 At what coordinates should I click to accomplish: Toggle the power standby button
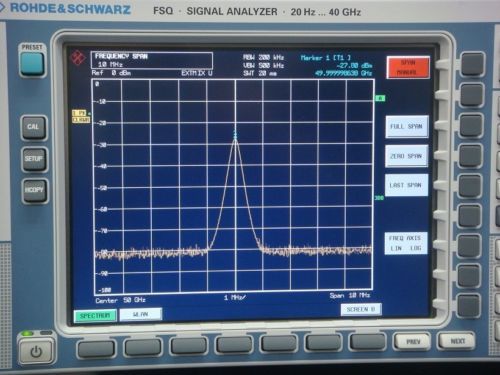[x=36, y=351]
